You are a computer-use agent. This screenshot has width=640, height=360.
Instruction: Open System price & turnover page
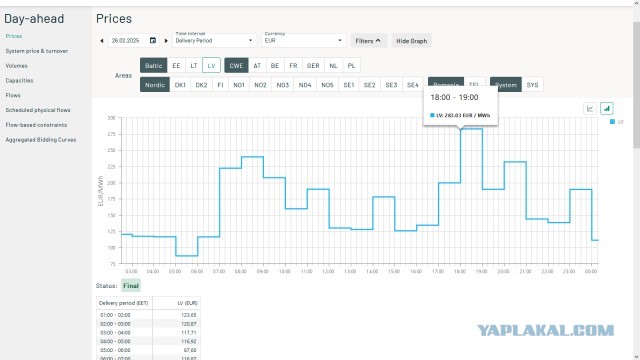pyautogui.click(x=37, y=51)
